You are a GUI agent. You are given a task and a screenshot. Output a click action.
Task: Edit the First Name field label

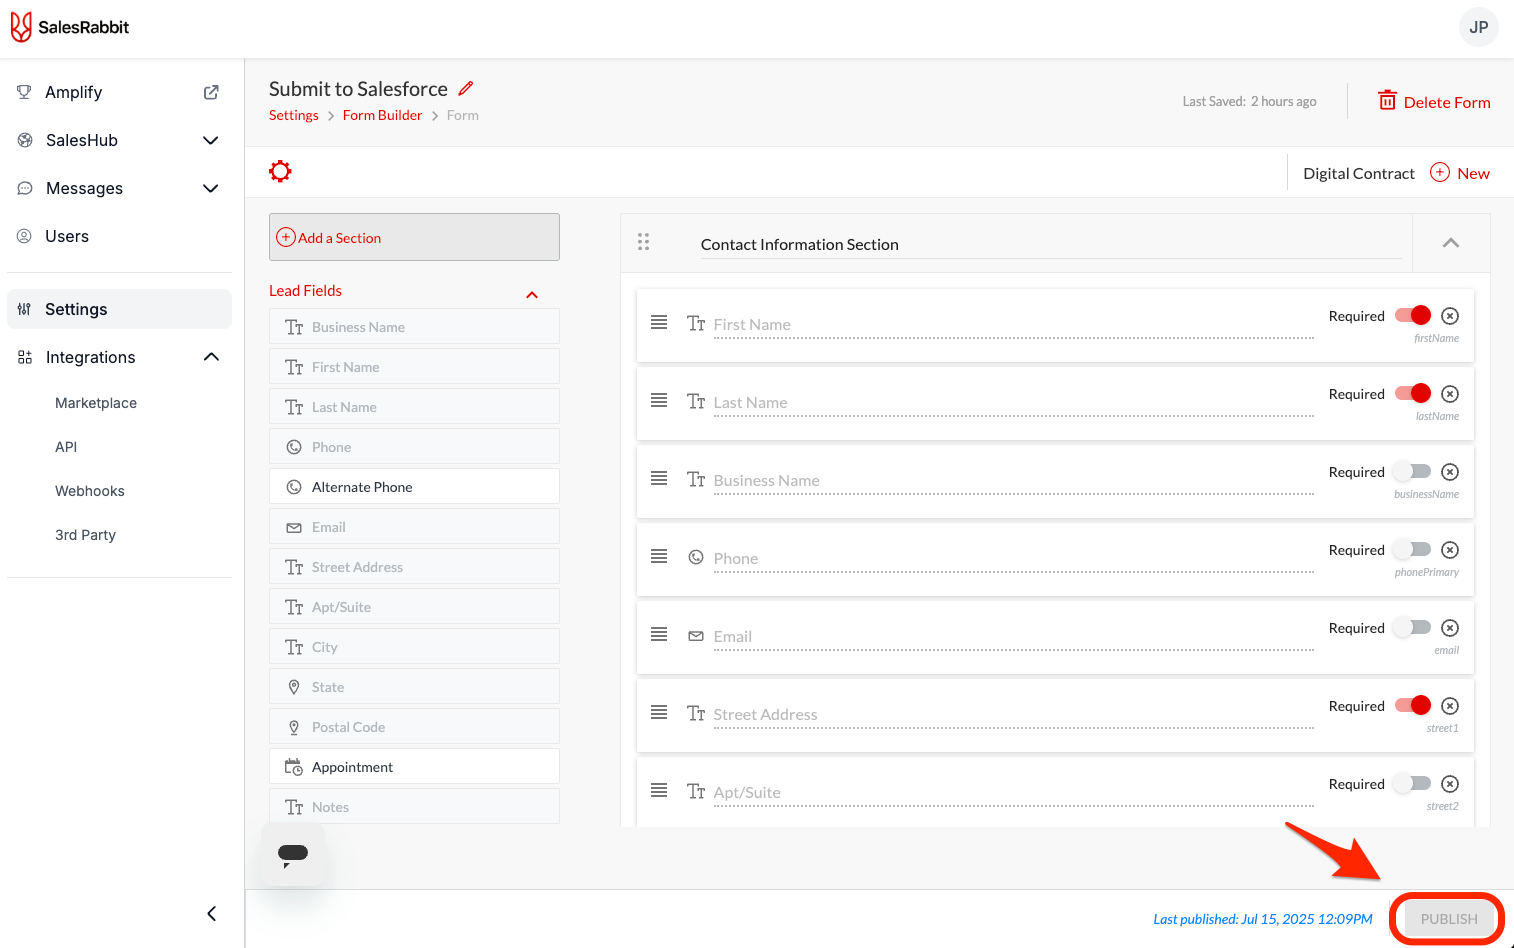coord(1013,324)
